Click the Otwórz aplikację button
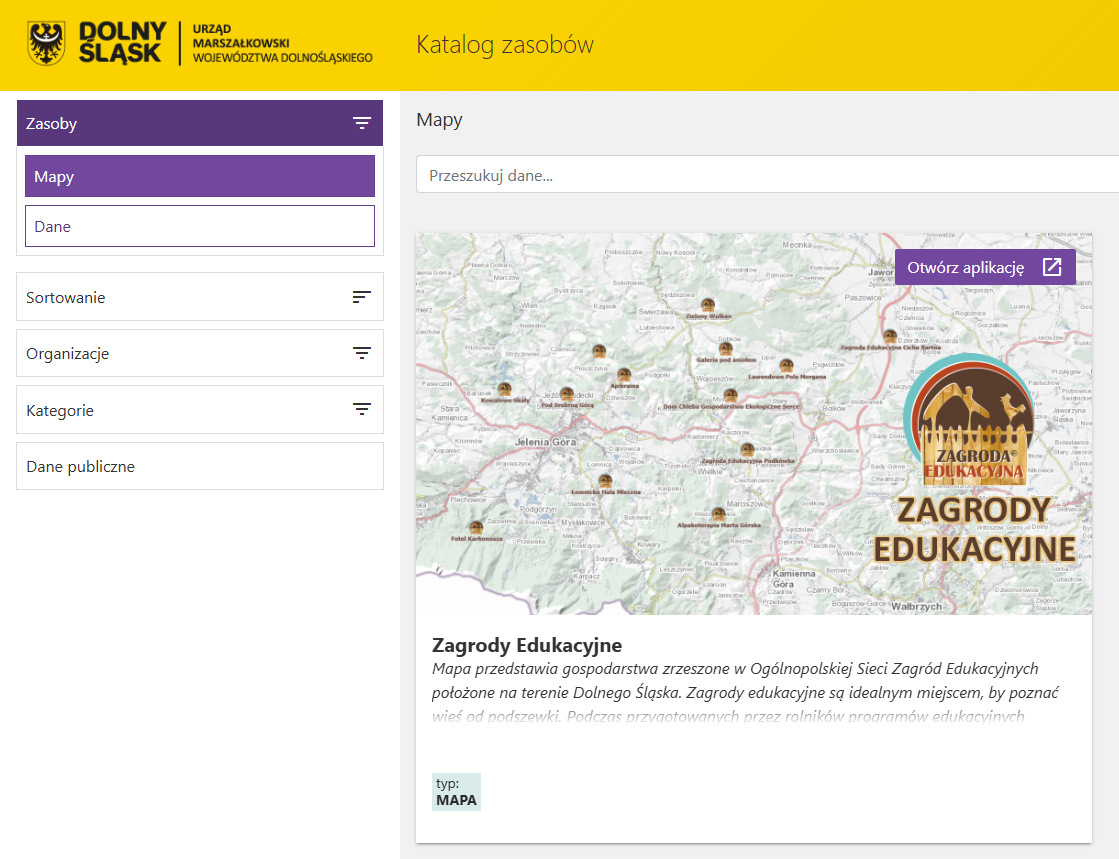 coord(985,268)
